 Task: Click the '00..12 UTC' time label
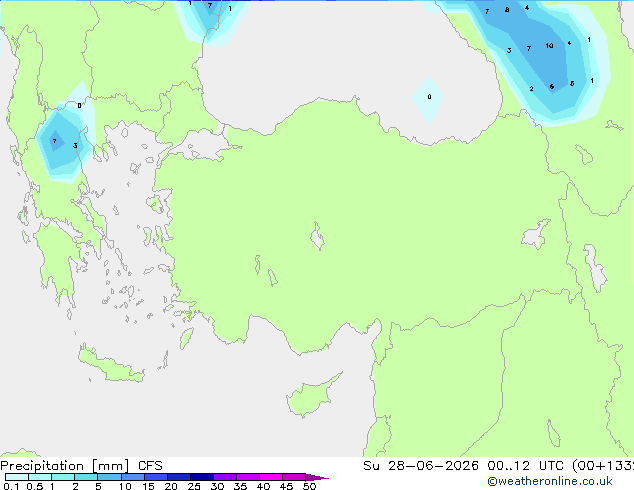point(526,466)
